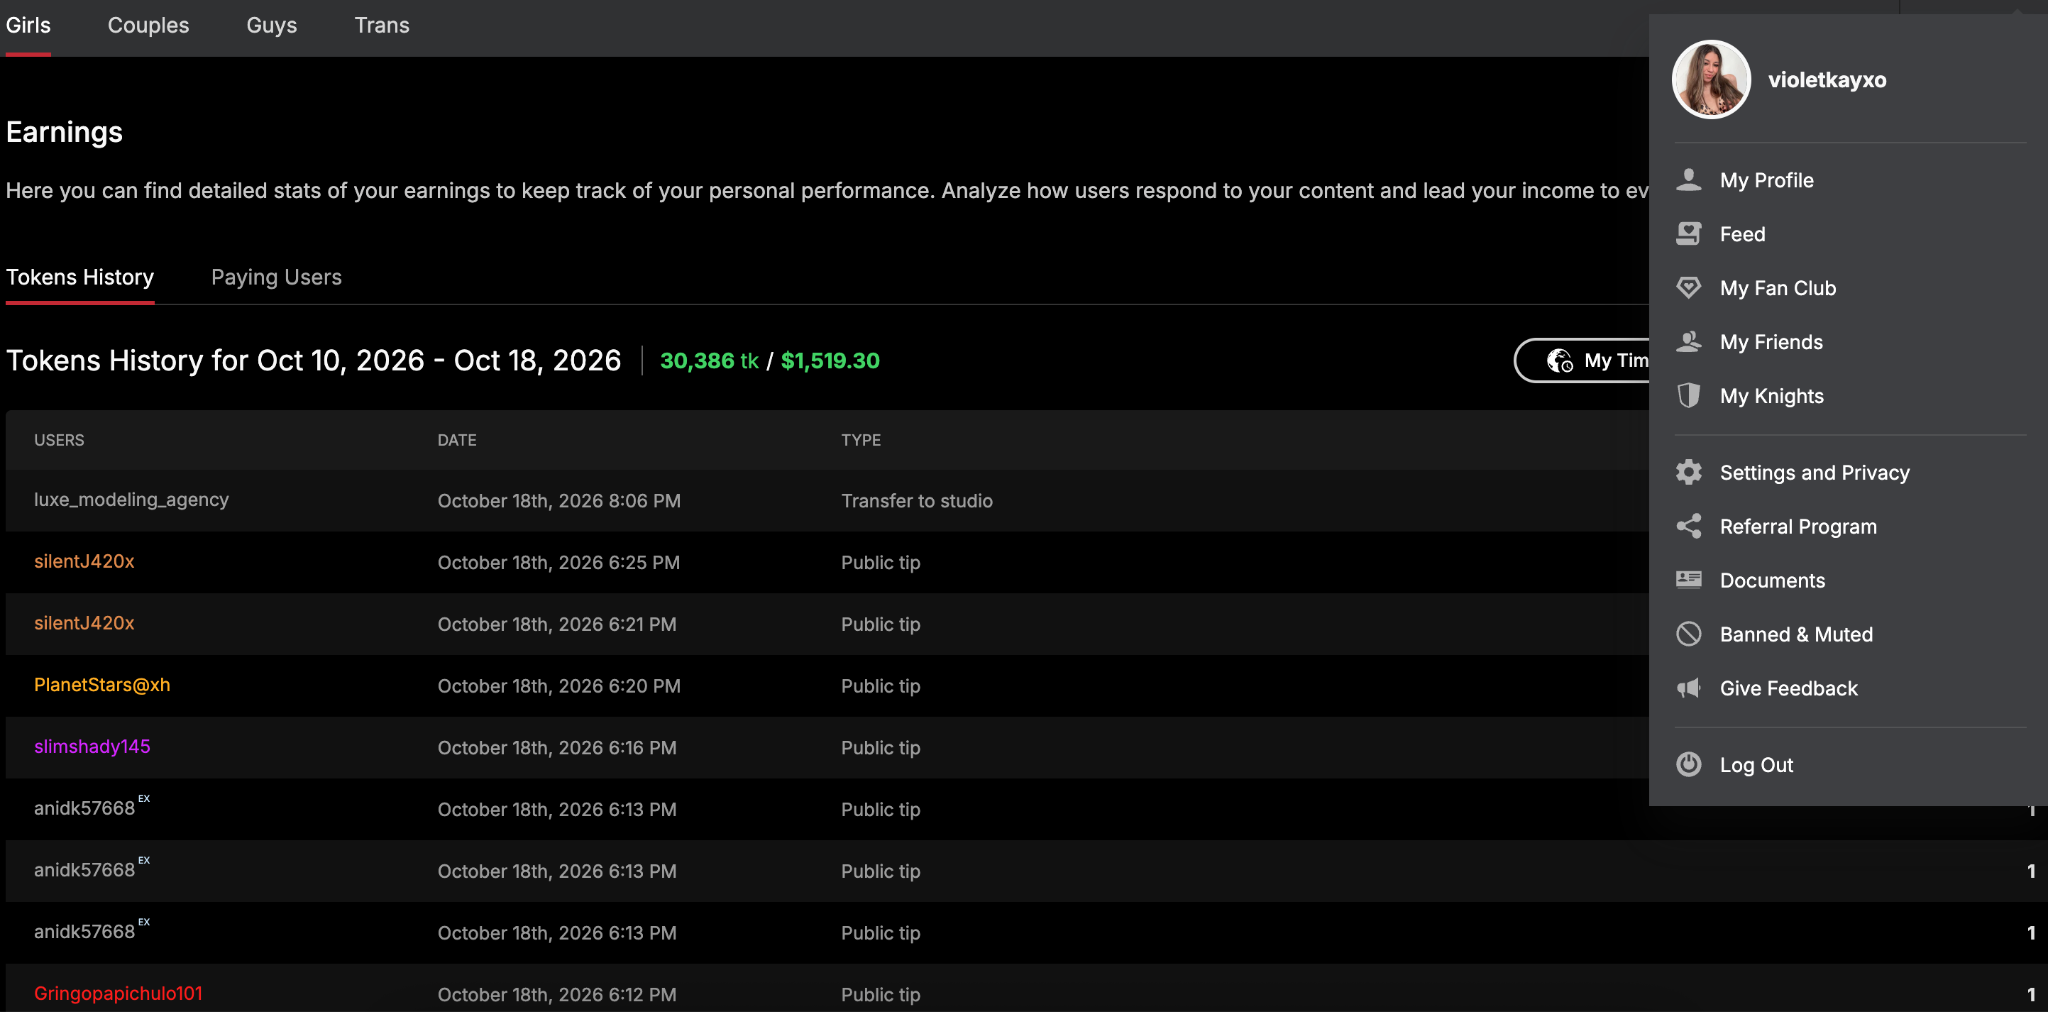Screen dimensions: 2048x1012
Task: Open user PlanetStars@xh
Action: (x=102, y=685)
